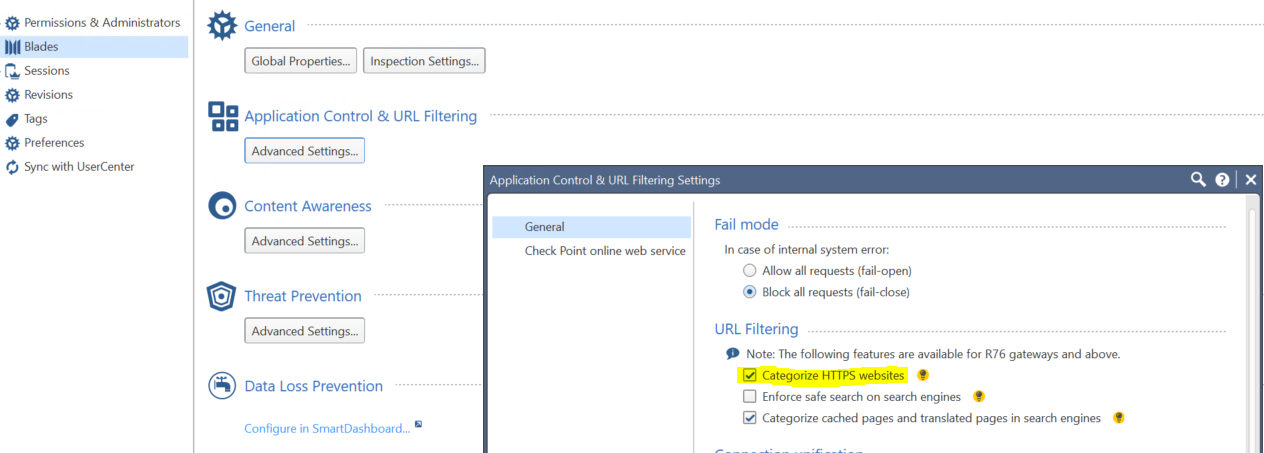Click hint bulb beside Enforce safe search
Viewport: 1264px width, 453px height.
pos(979,397)
